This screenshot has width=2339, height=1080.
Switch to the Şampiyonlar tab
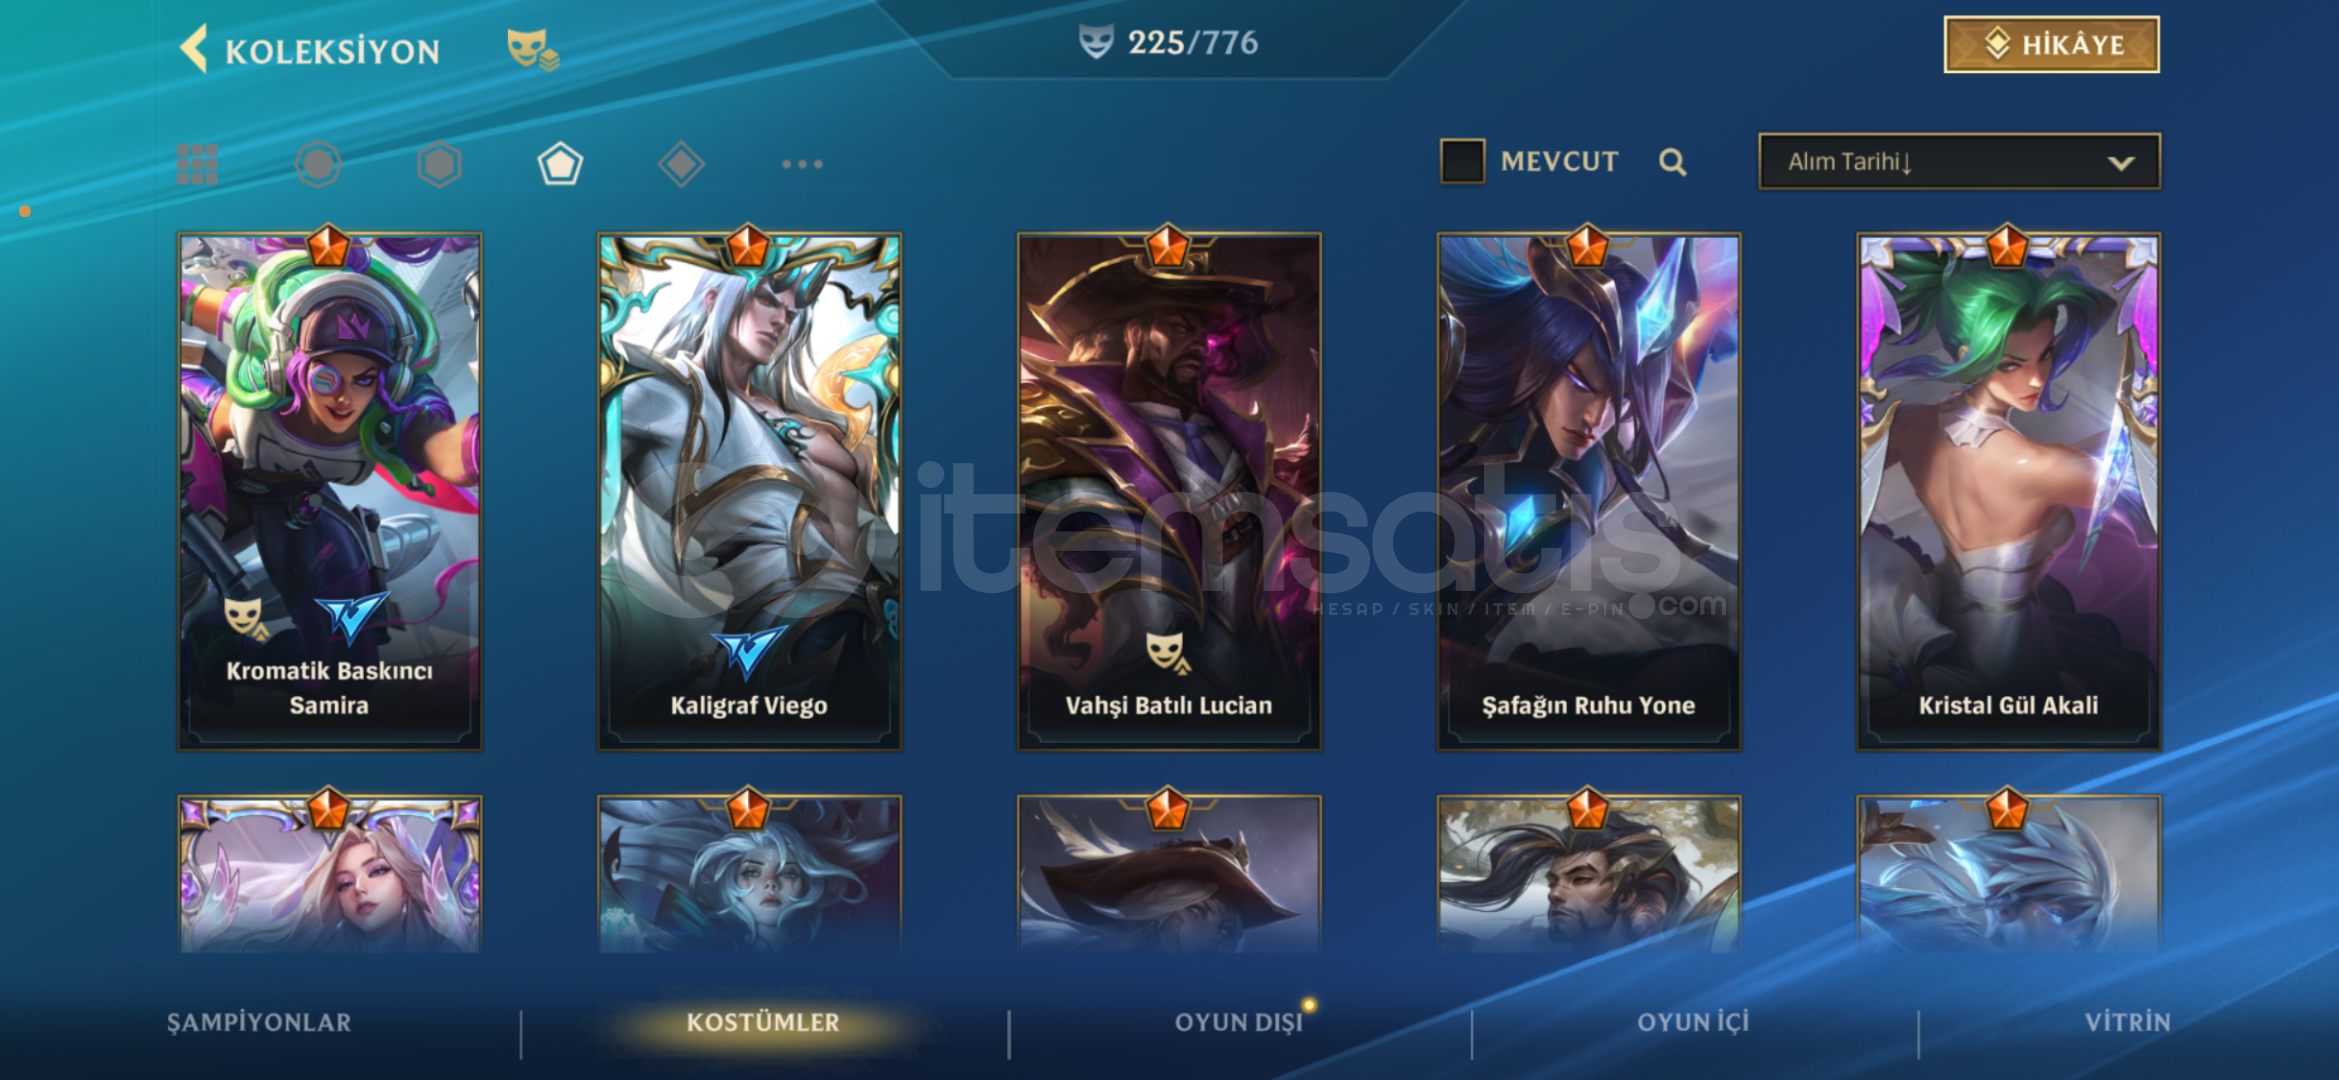point(259,1022)
